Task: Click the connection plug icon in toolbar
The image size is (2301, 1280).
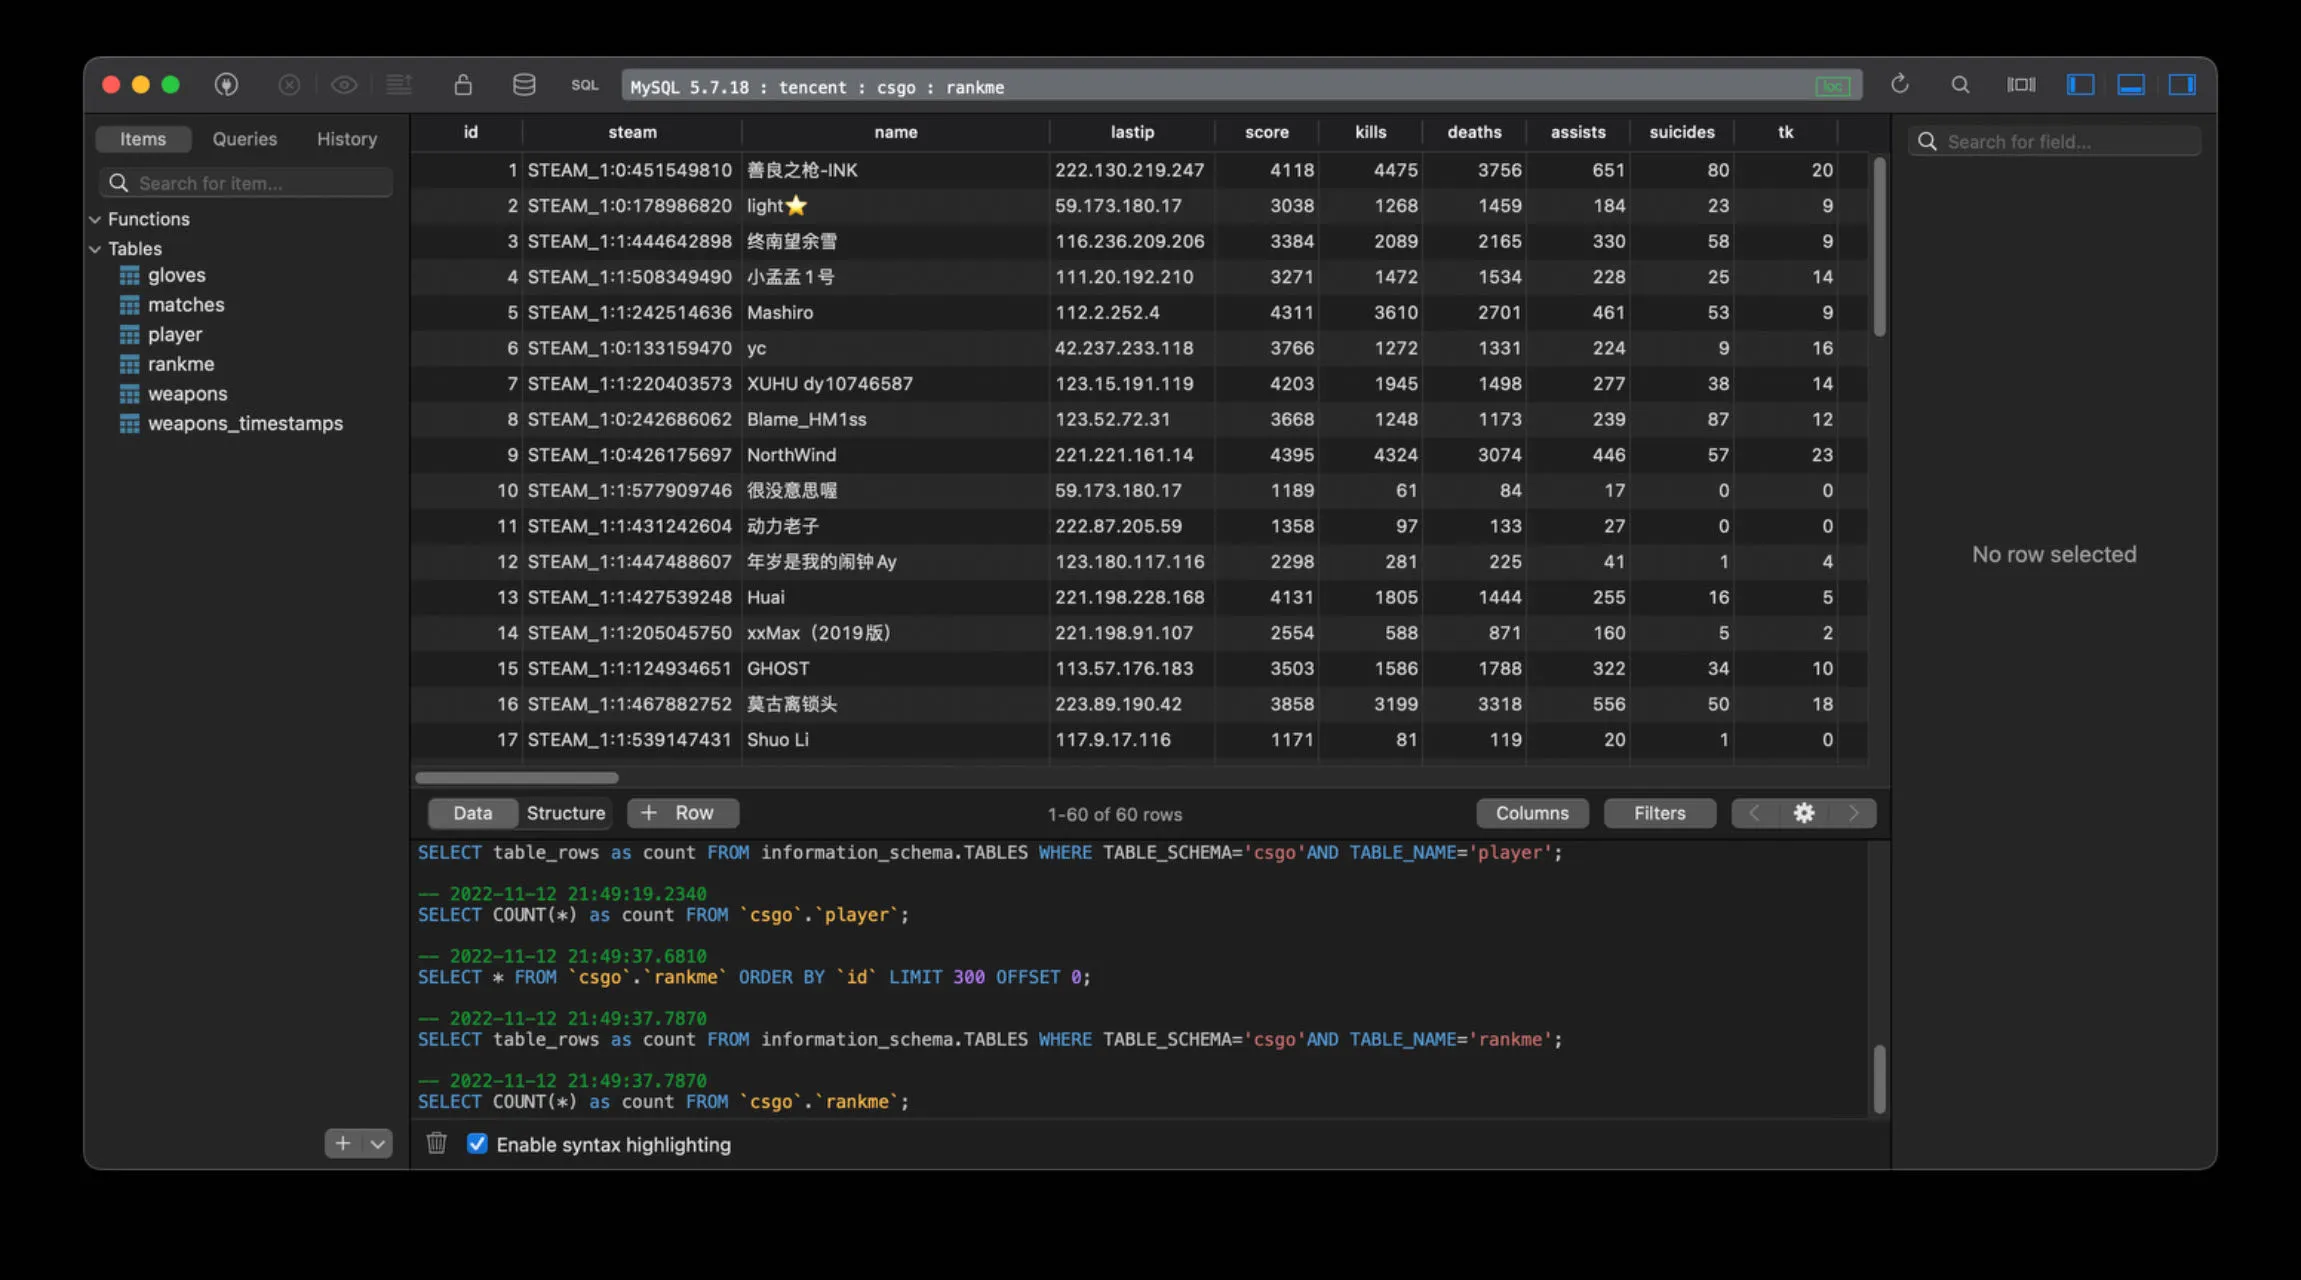Action: (226, 85)
